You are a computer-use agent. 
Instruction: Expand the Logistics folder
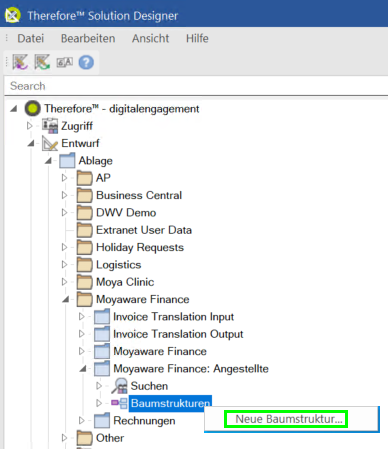(x=64, y=265)
